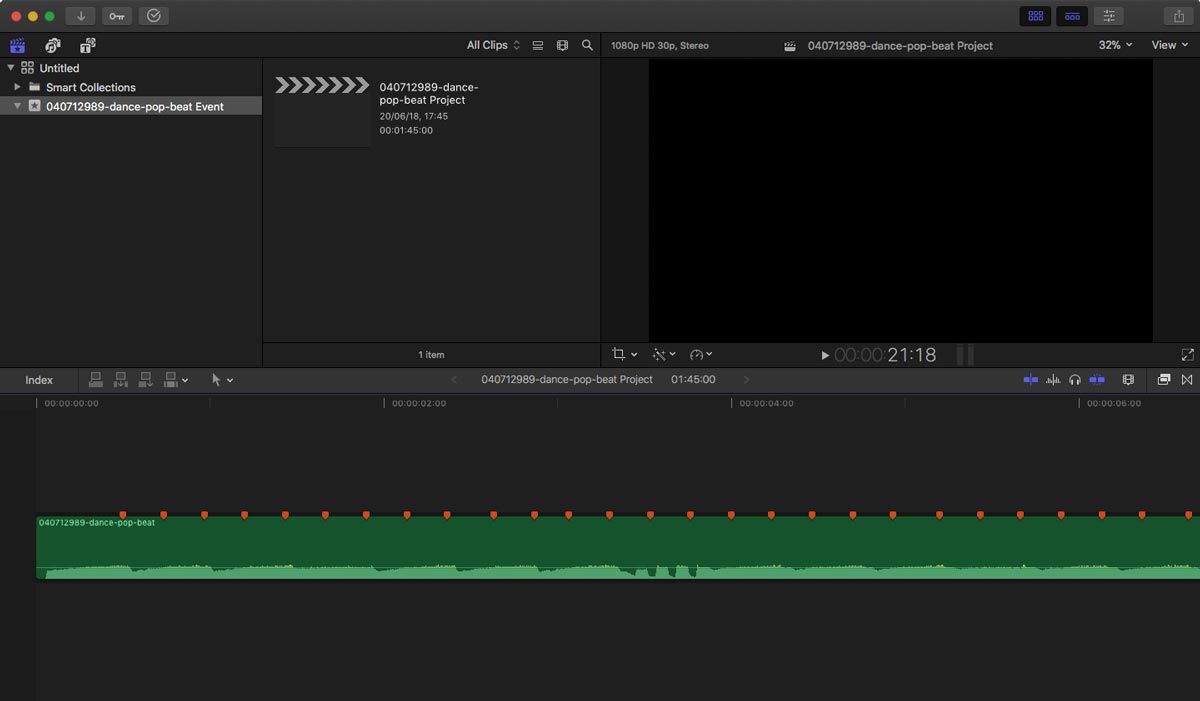
Task: Collapse the Untitled library
Action: (x=10, y=68)
